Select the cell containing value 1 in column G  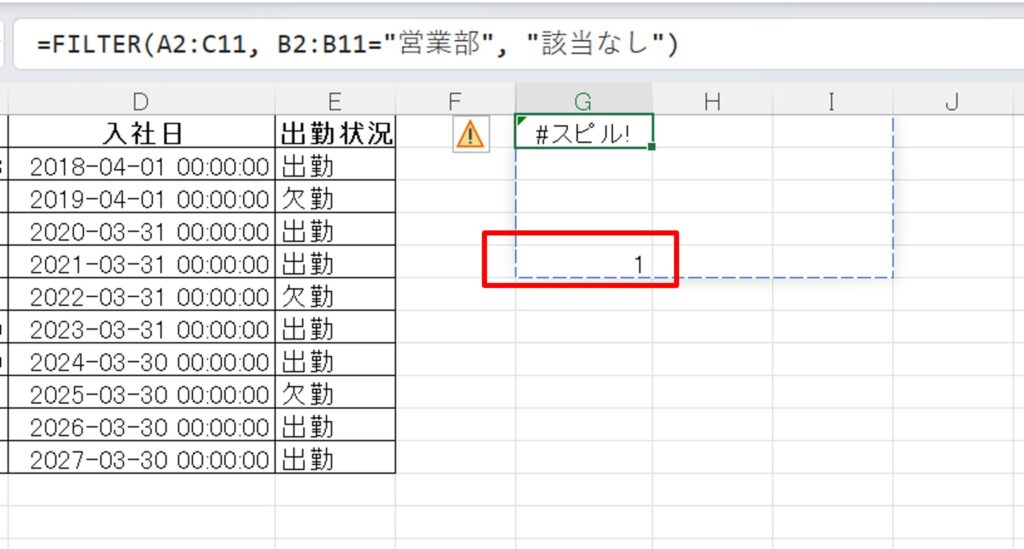pyautogui.click(x=583, y=262)
